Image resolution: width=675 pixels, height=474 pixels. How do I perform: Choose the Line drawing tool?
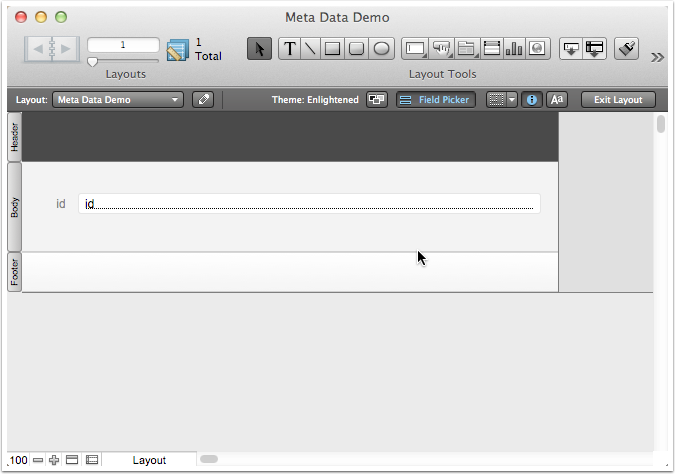(311, 49)
